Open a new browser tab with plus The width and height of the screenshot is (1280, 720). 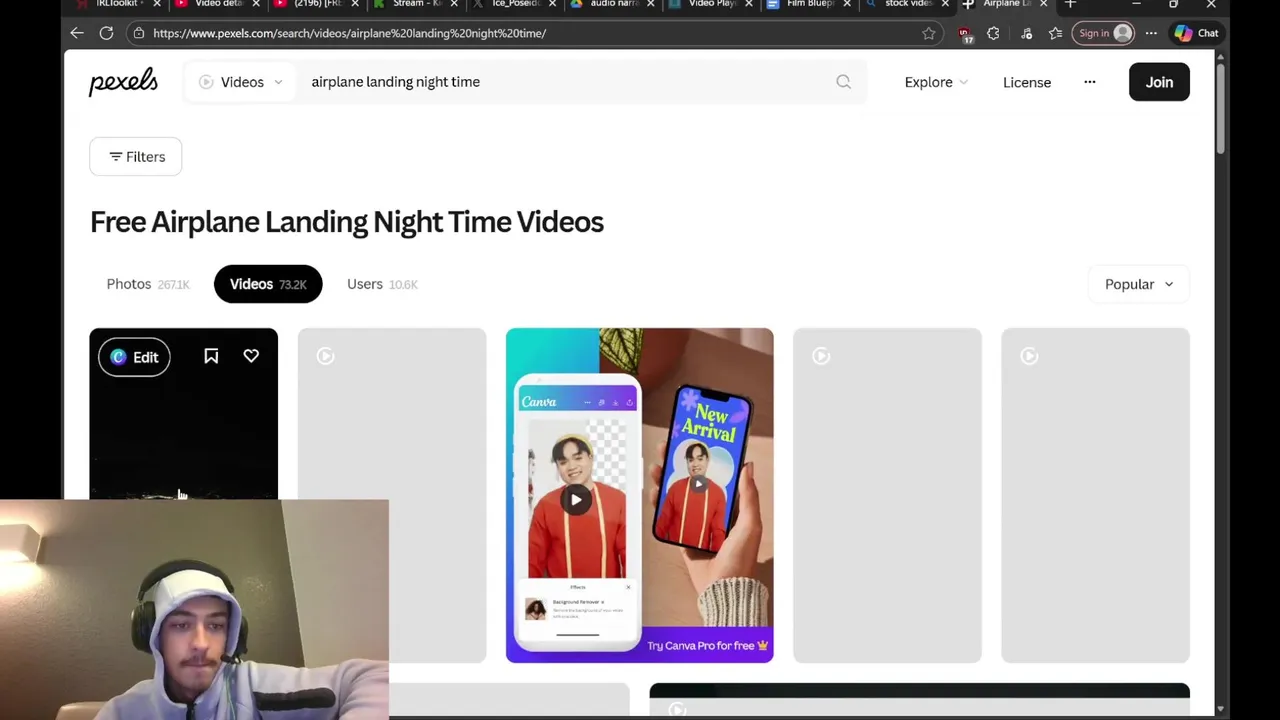pos(1070,4)
